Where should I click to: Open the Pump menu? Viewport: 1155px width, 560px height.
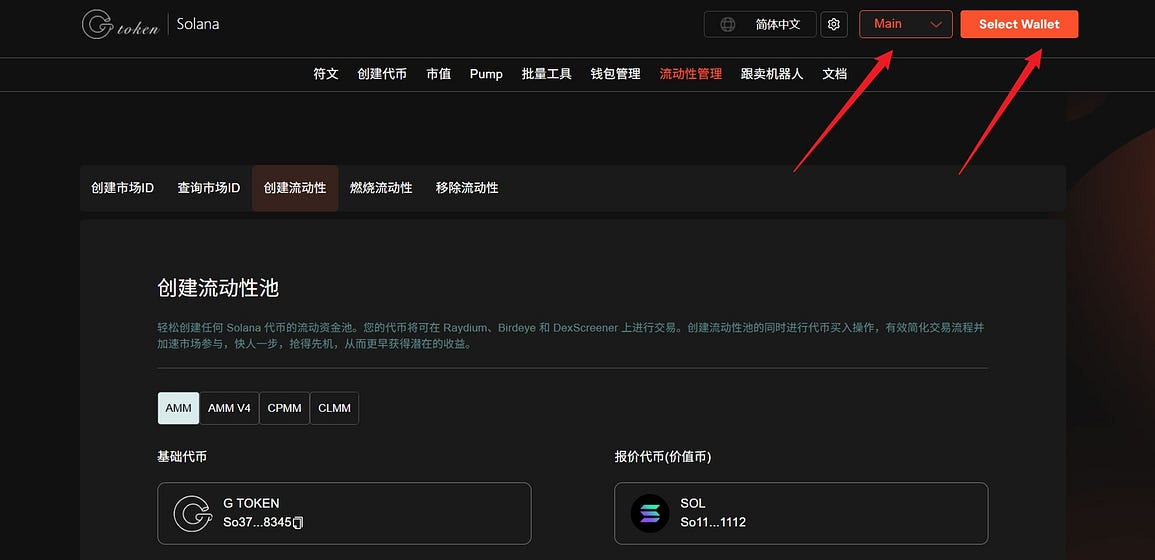(x=486, y=74)
